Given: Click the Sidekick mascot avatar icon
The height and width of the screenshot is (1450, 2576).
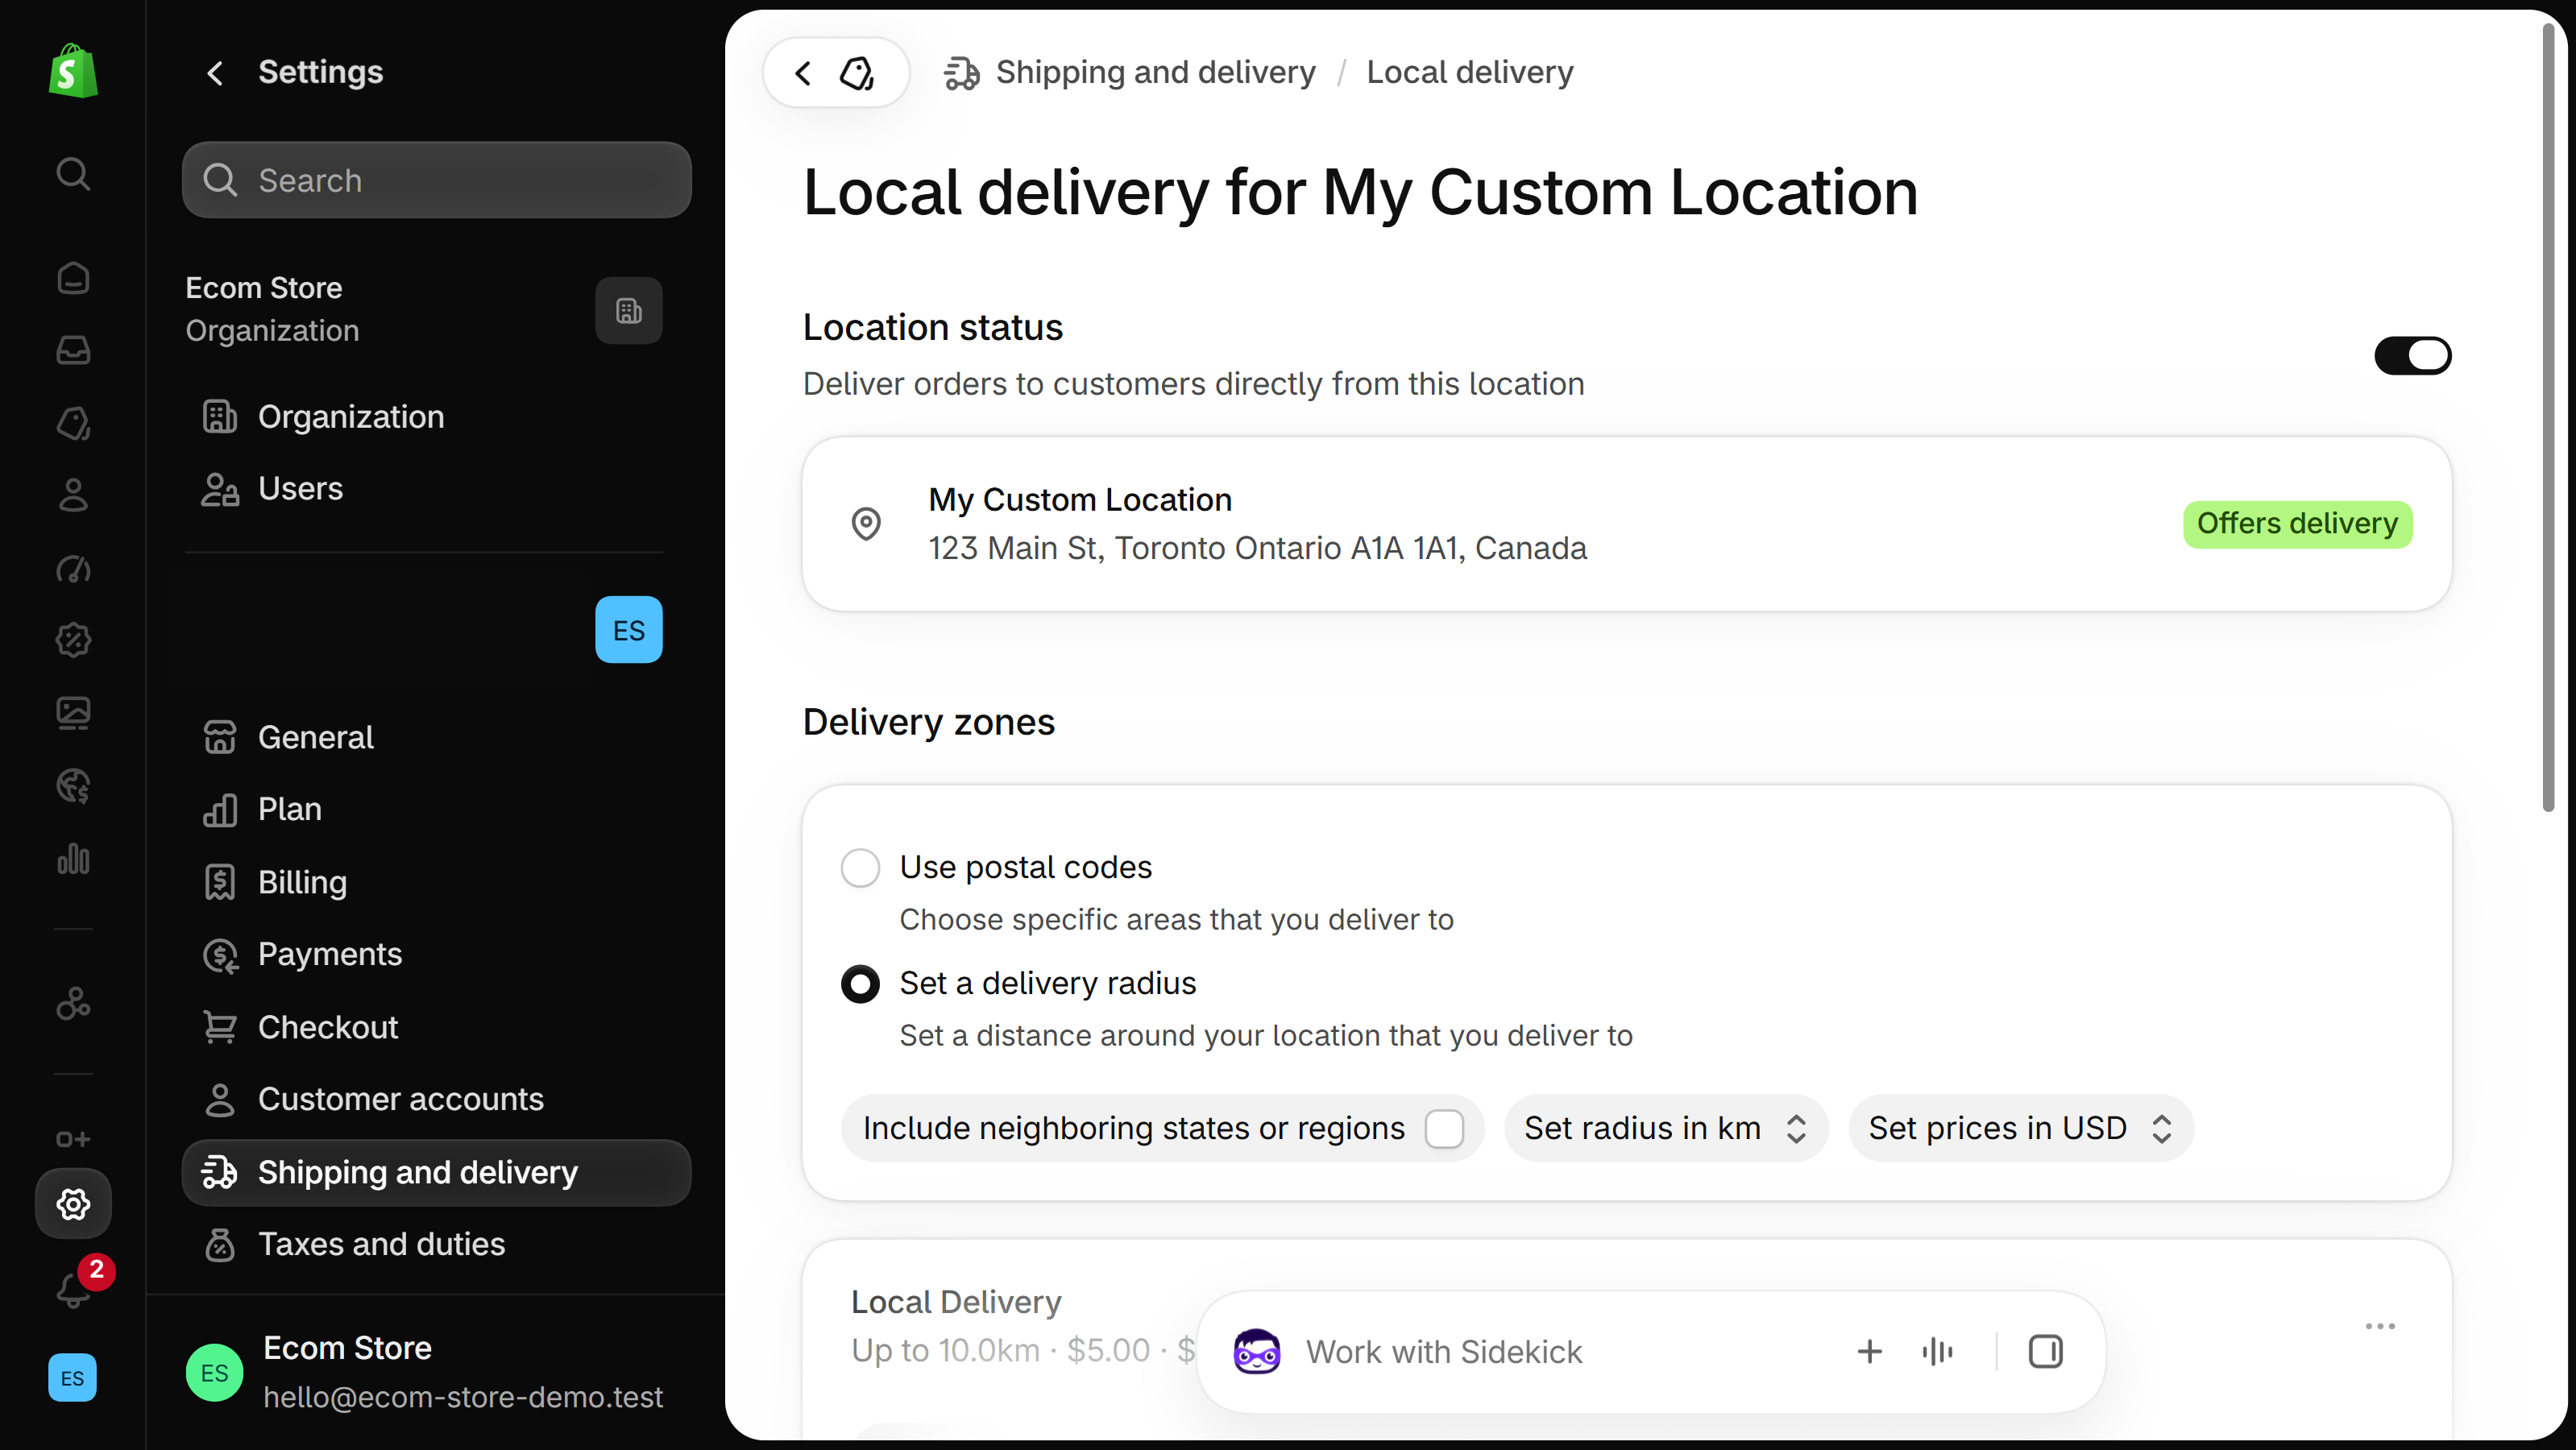Looking at the screenshot, I should [1257, 1352].
